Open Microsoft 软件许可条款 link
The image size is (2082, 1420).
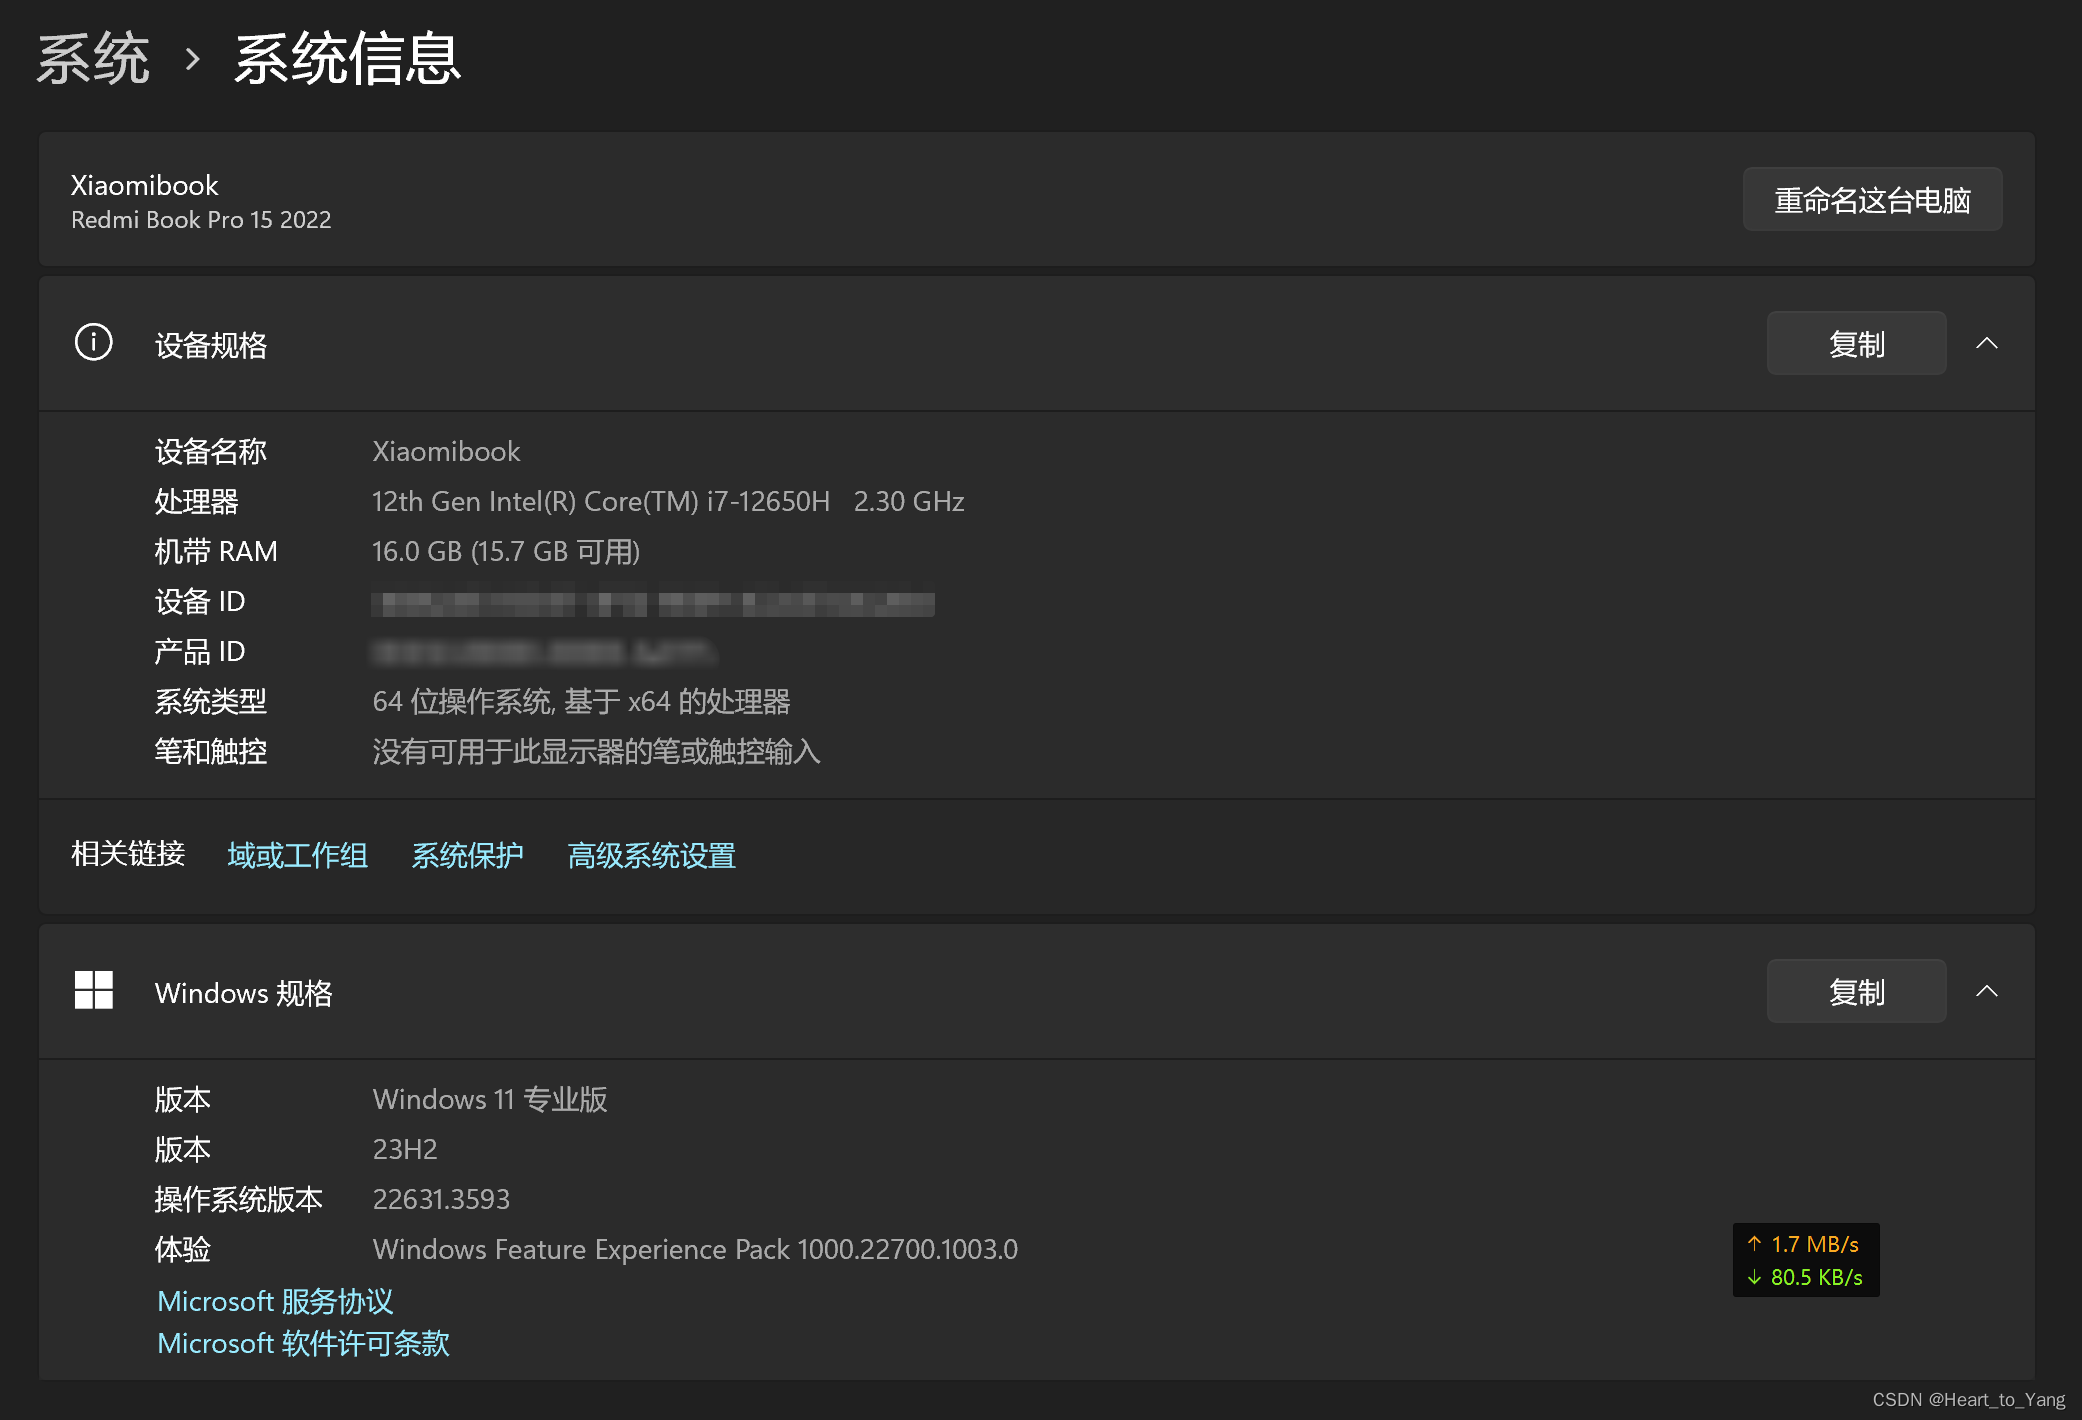(303, 1343)
